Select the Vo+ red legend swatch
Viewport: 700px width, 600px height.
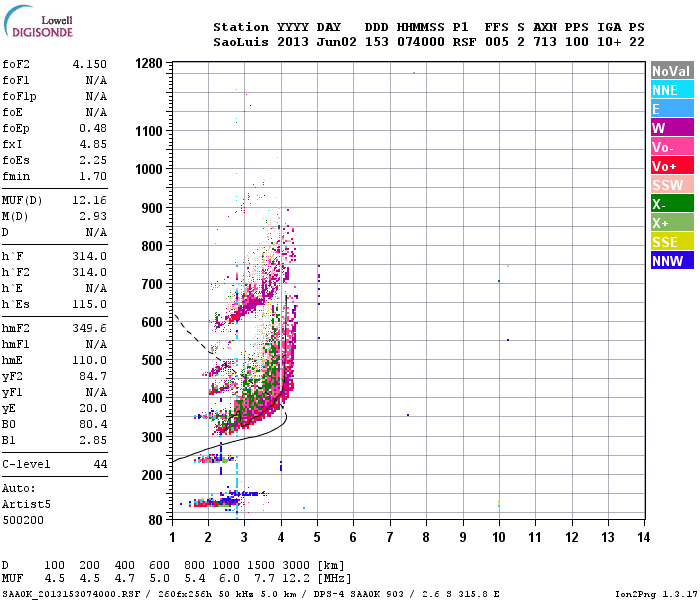coord(672,166)
